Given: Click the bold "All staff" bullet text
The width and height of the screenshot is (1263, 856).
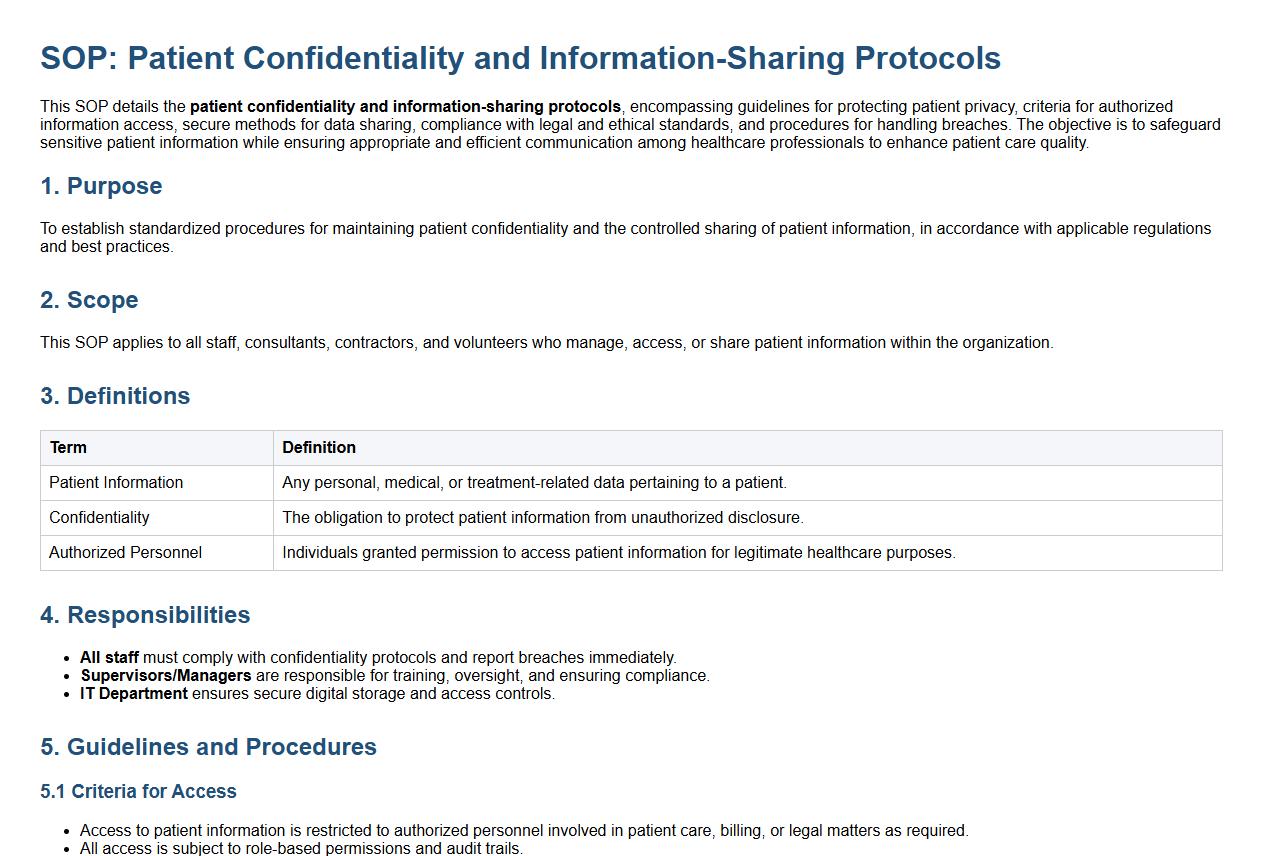Looking at the screenshot, I should (109, 658).
